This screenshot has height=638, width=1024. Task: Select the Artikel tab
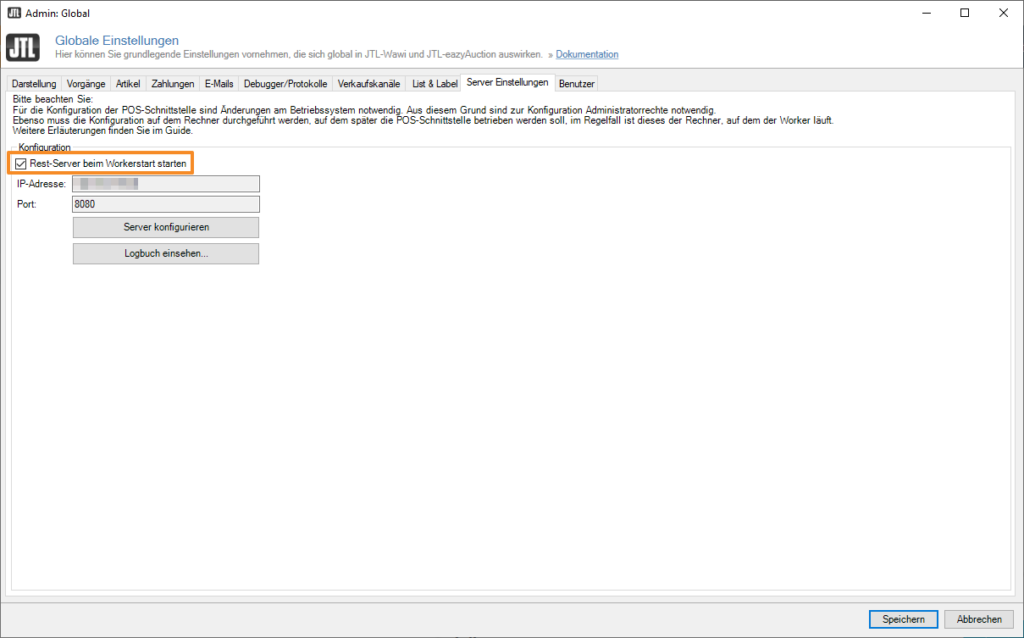tap(128, 84)
